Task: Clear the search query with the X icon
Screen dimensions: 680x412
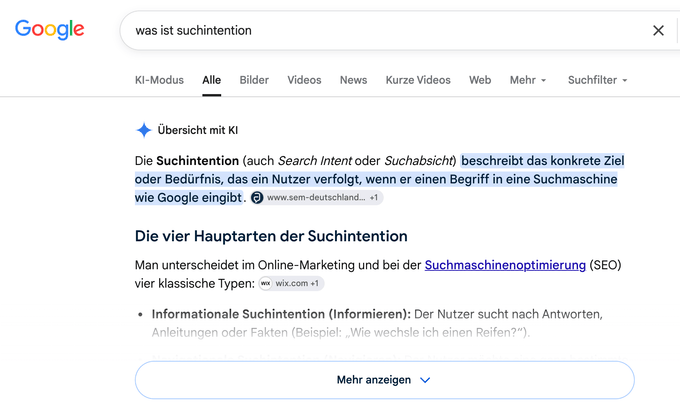Action: click(x=658, y=30)
